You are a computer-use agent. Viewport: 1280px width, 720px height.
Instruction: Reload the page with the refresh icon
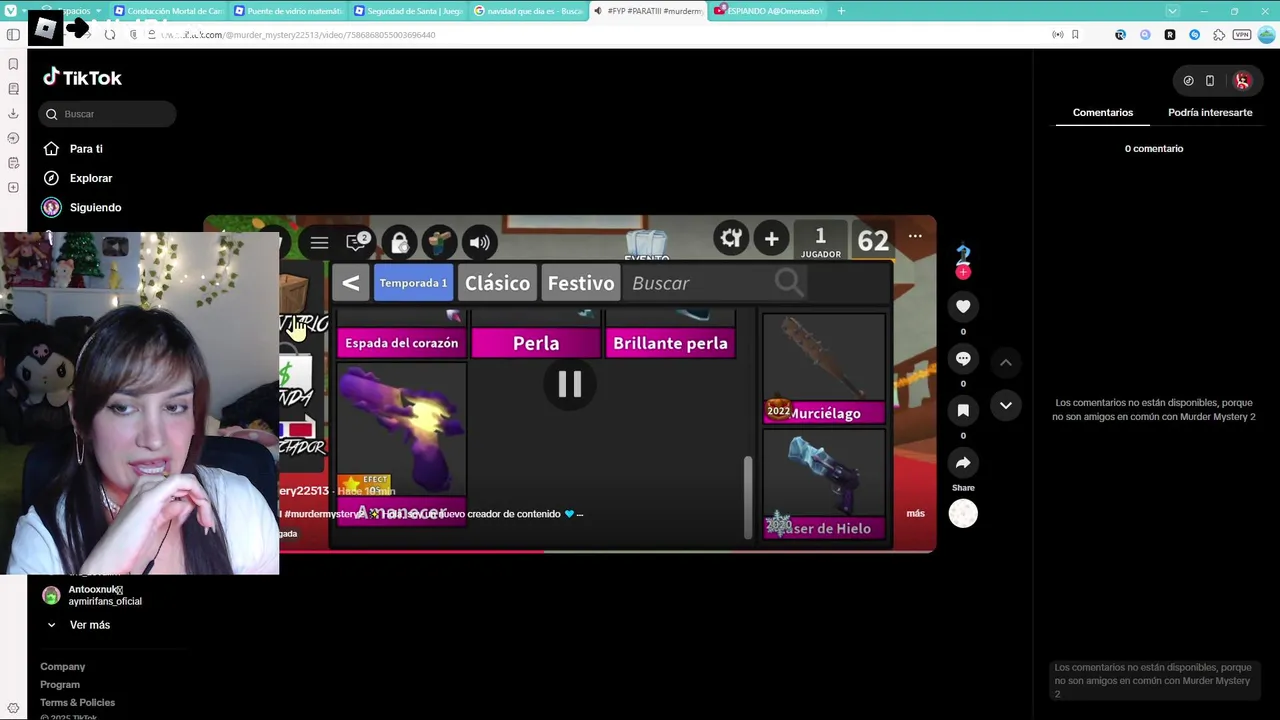tap(109, 35)
